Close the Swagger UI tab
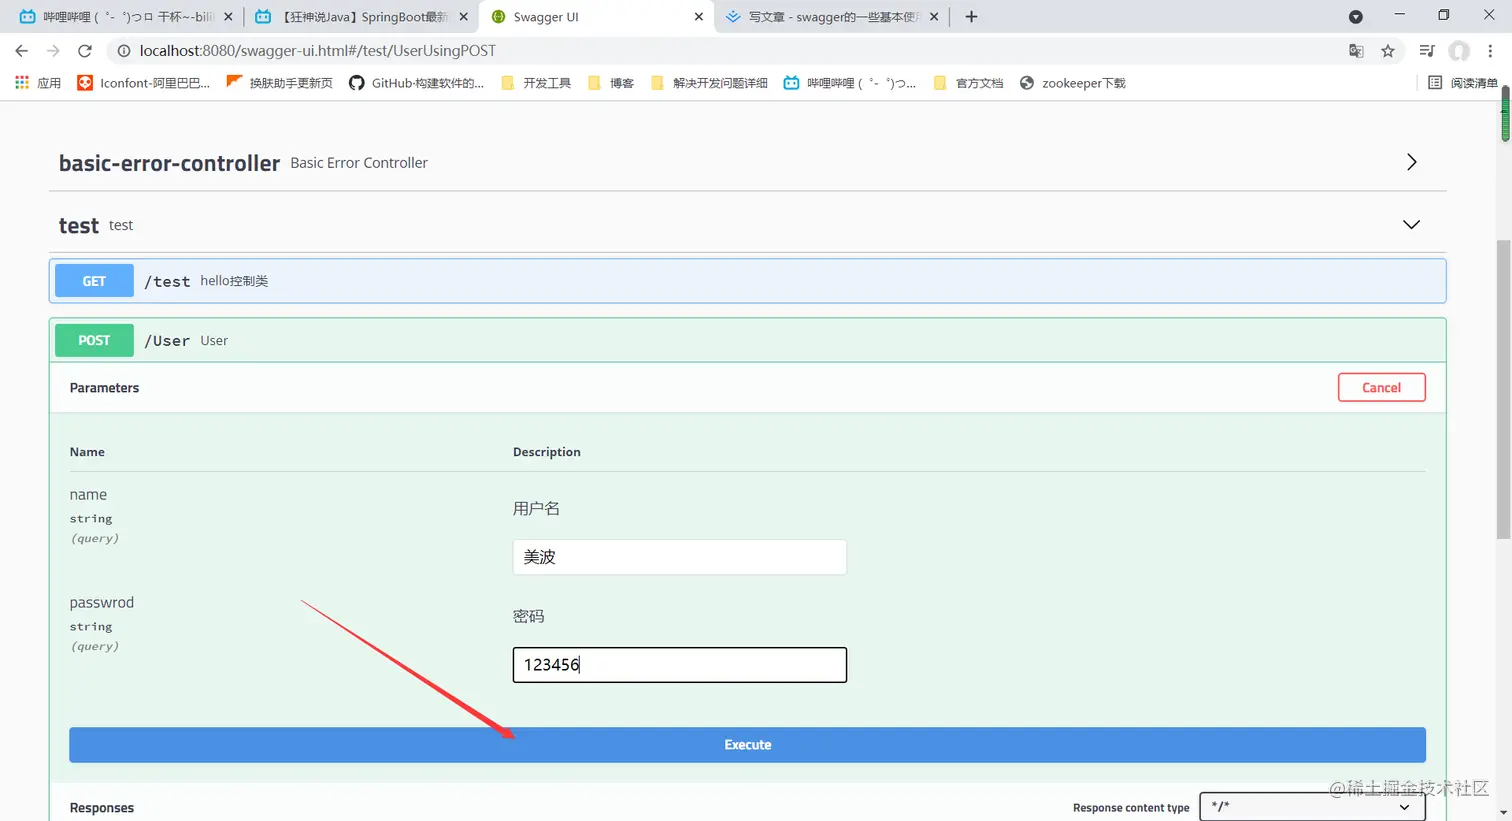This screenshot has width=1512, height=821. click(x=699, y=17)
